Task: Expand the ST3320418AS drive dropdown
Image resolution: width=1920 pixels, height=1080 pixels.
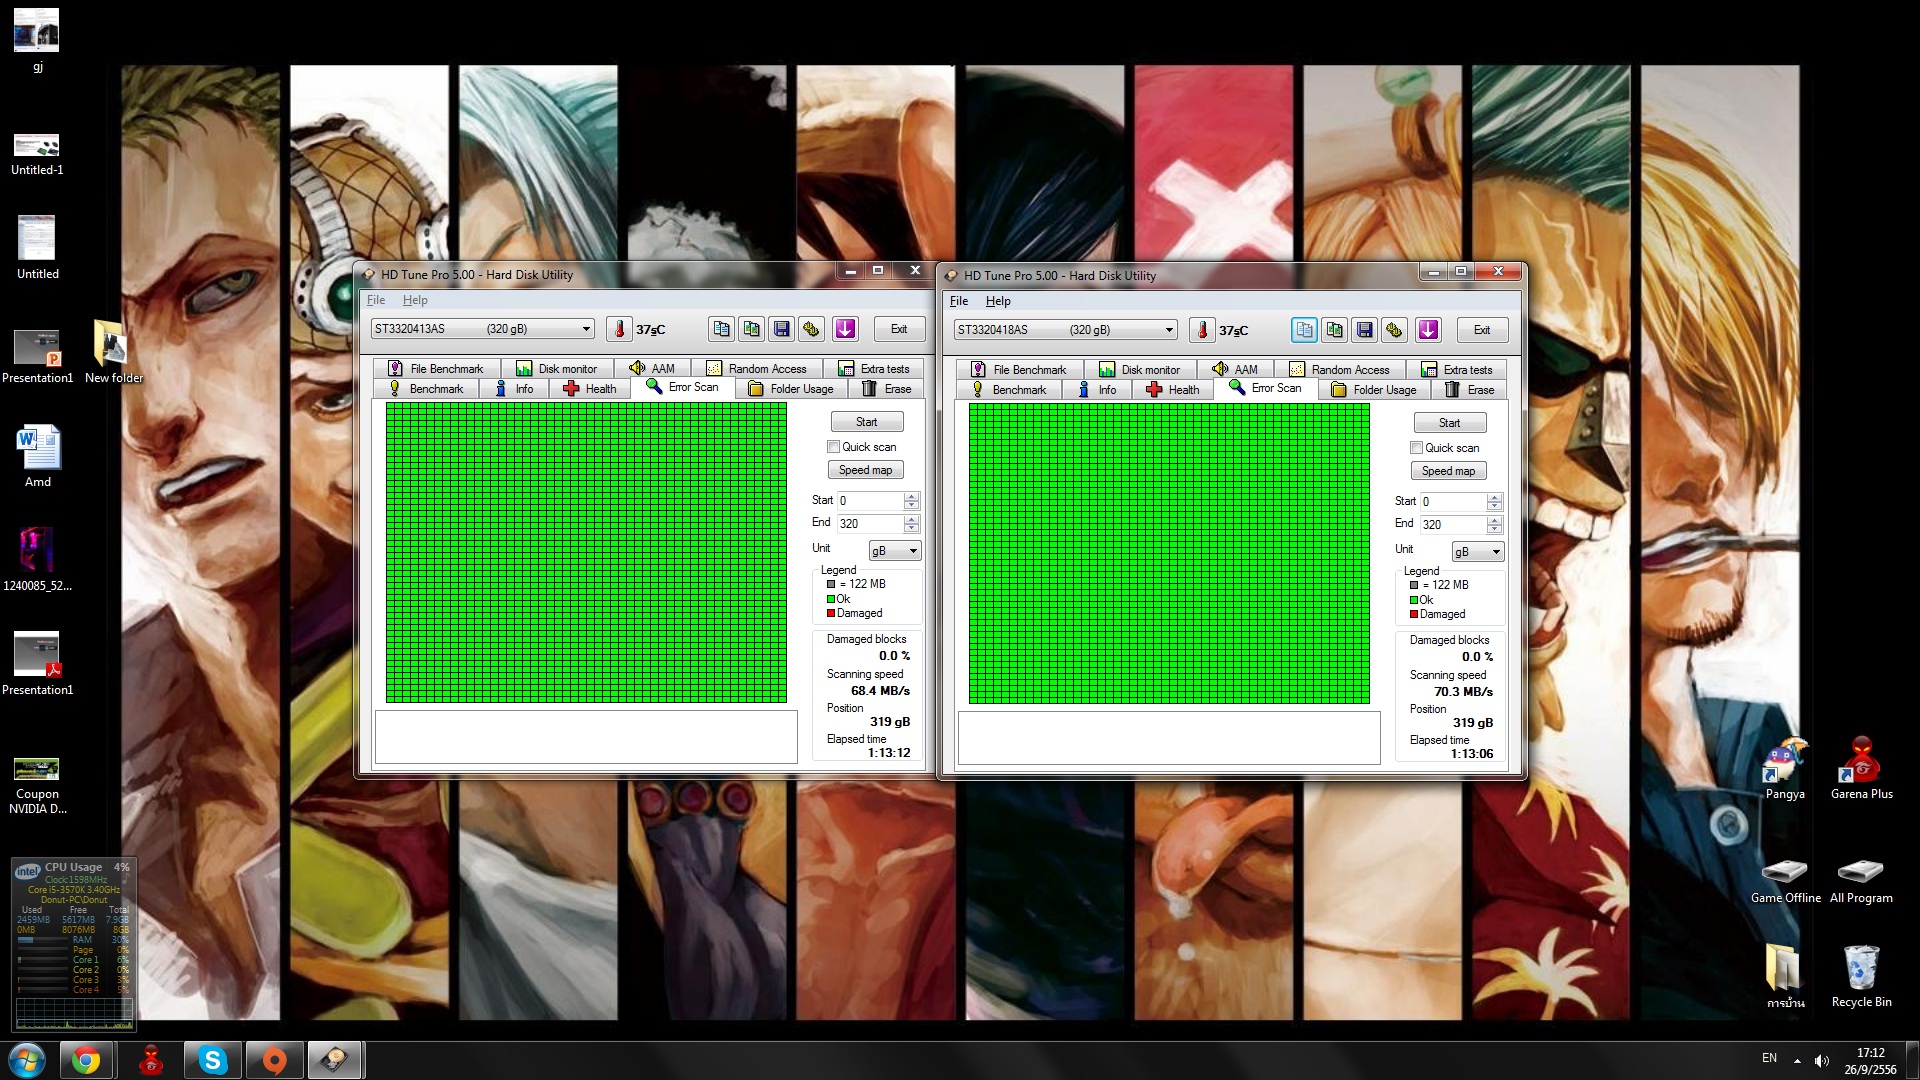Action: tap(1169, 330)
